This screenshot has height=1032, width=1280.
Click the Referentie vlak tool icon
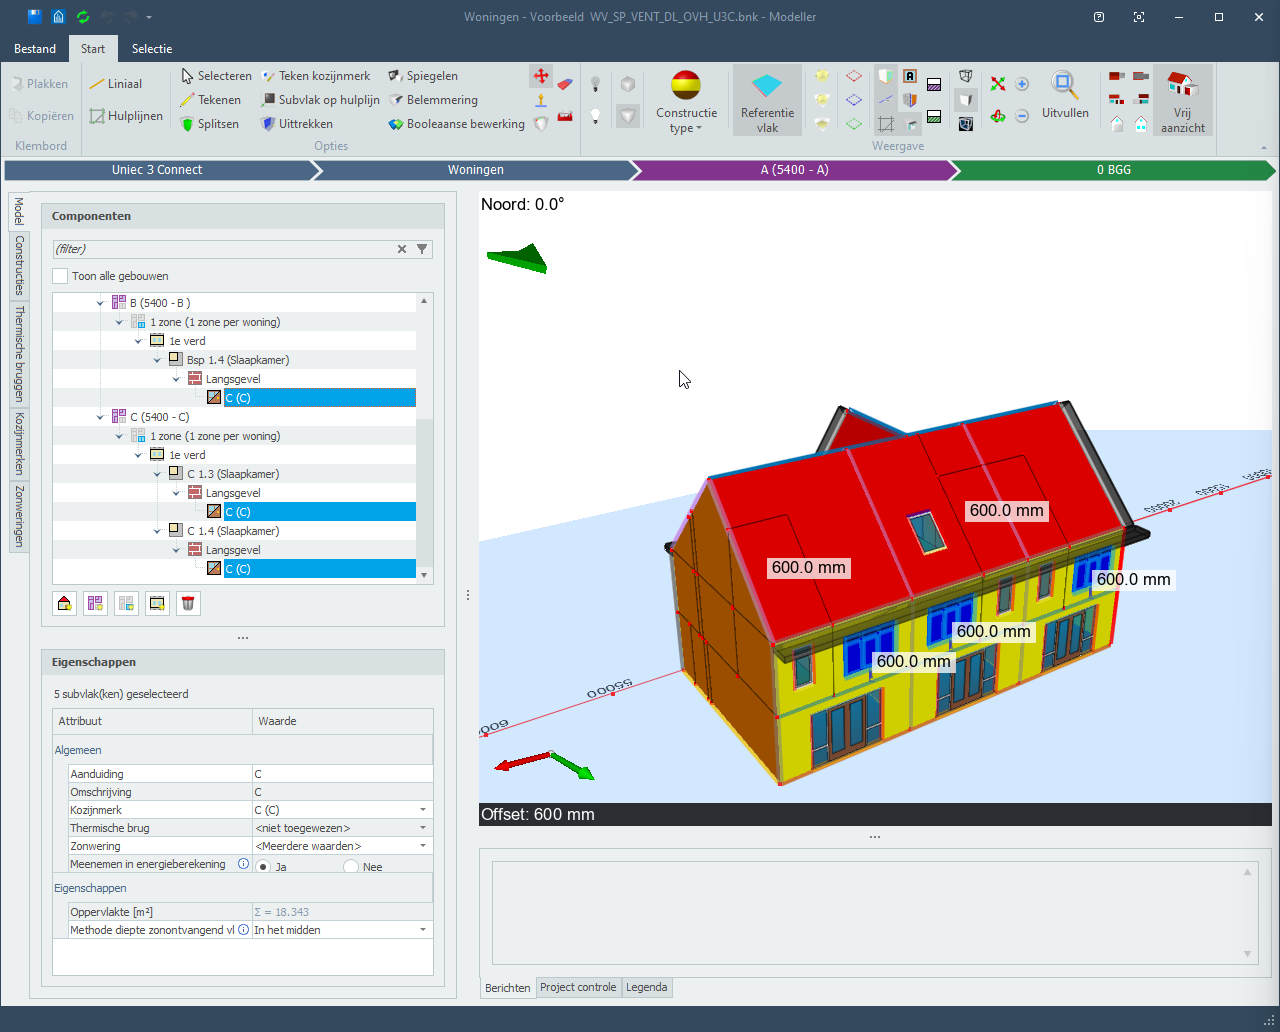click(x=767, y=87)
